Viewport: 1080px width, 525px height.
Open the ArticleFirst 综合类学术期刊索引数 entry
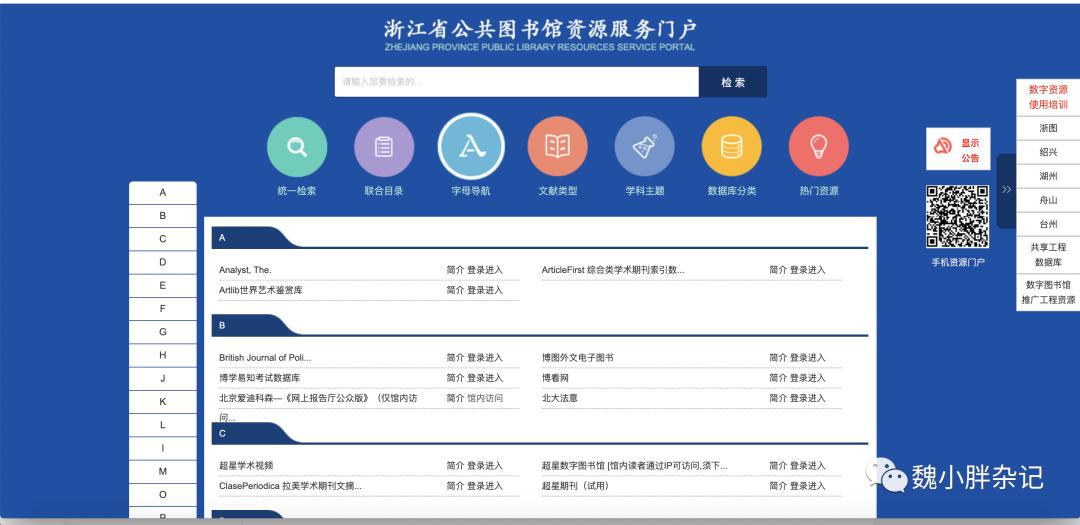613,270
